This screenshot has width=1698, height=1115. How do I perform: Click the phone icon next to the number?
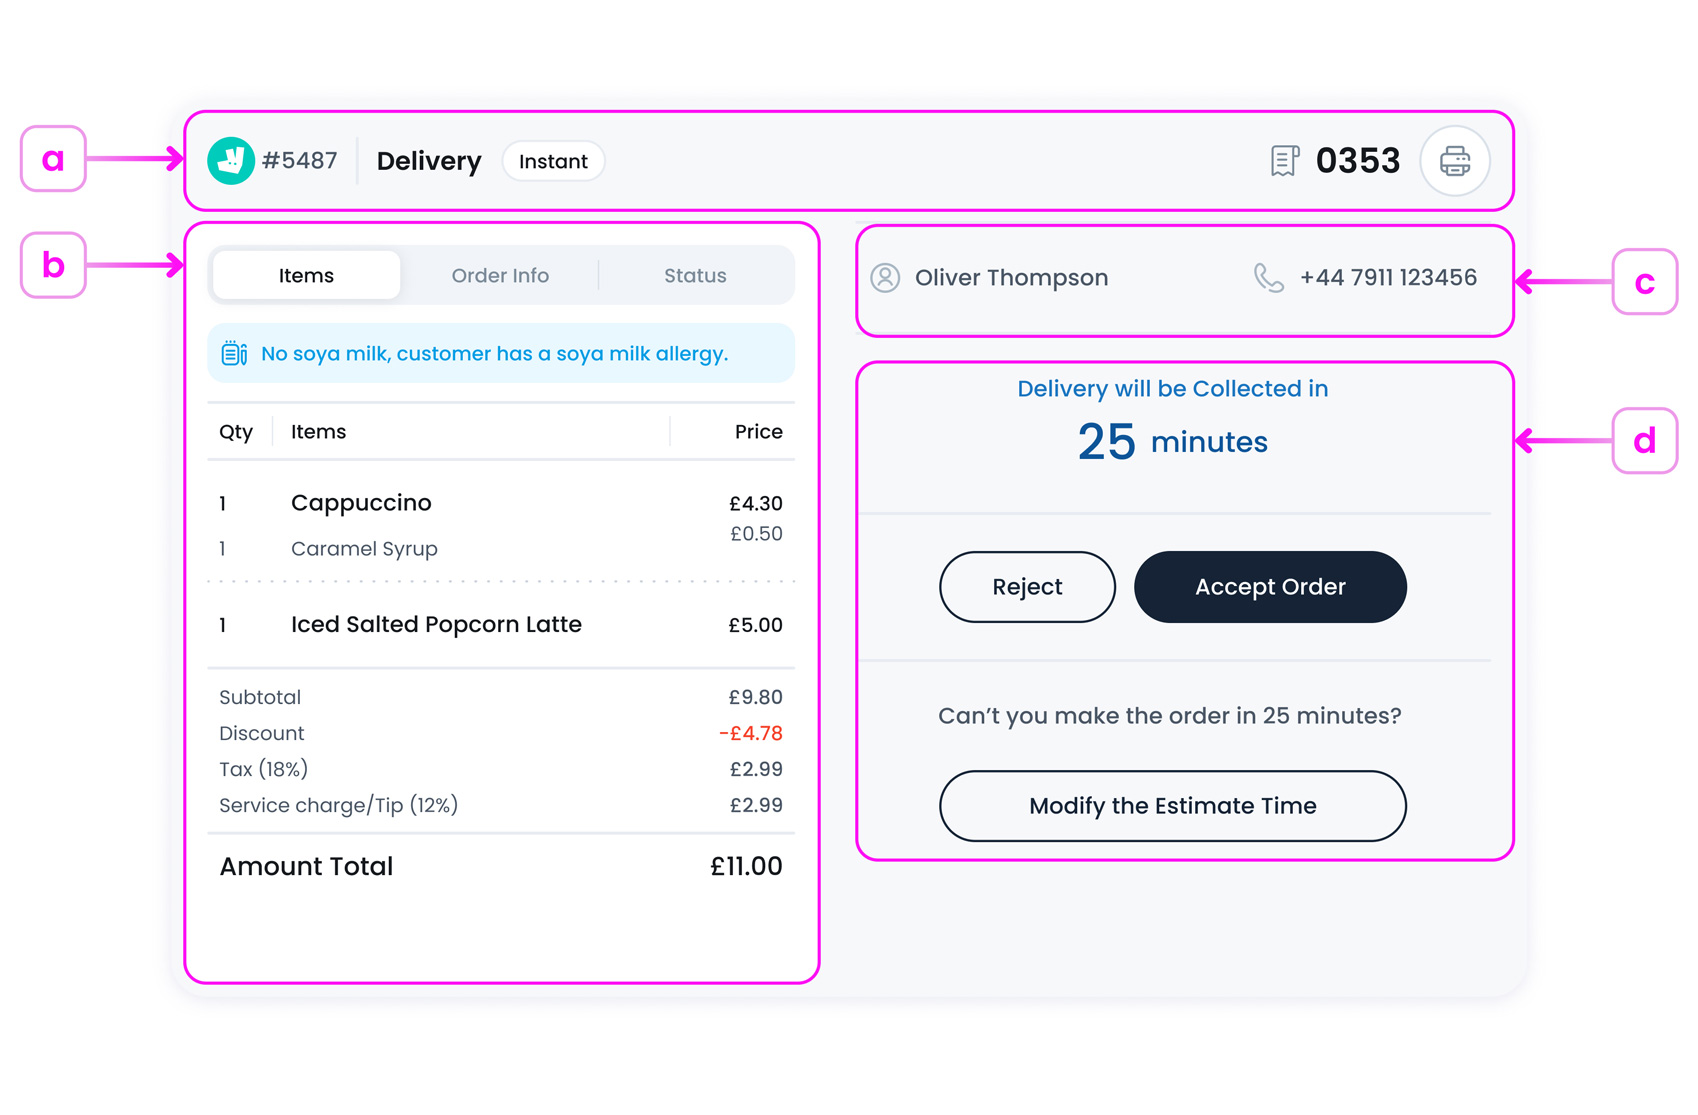[1268, 278]
